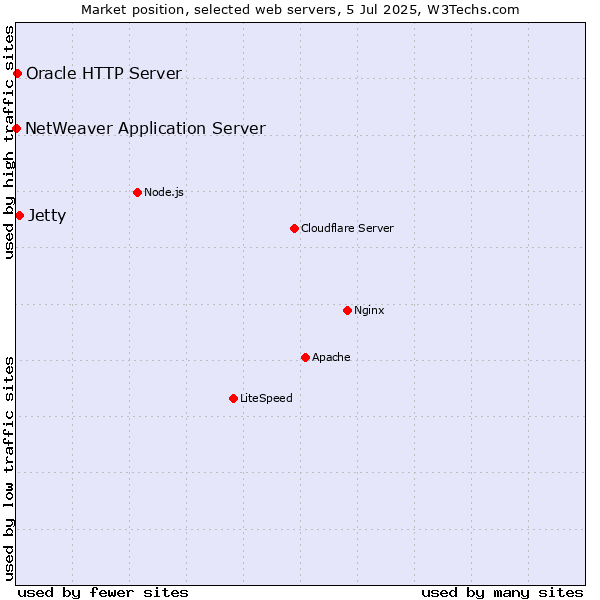Click the red dot next to NetWeaver Application Server
600x600 pixels.
click(16, 128)
